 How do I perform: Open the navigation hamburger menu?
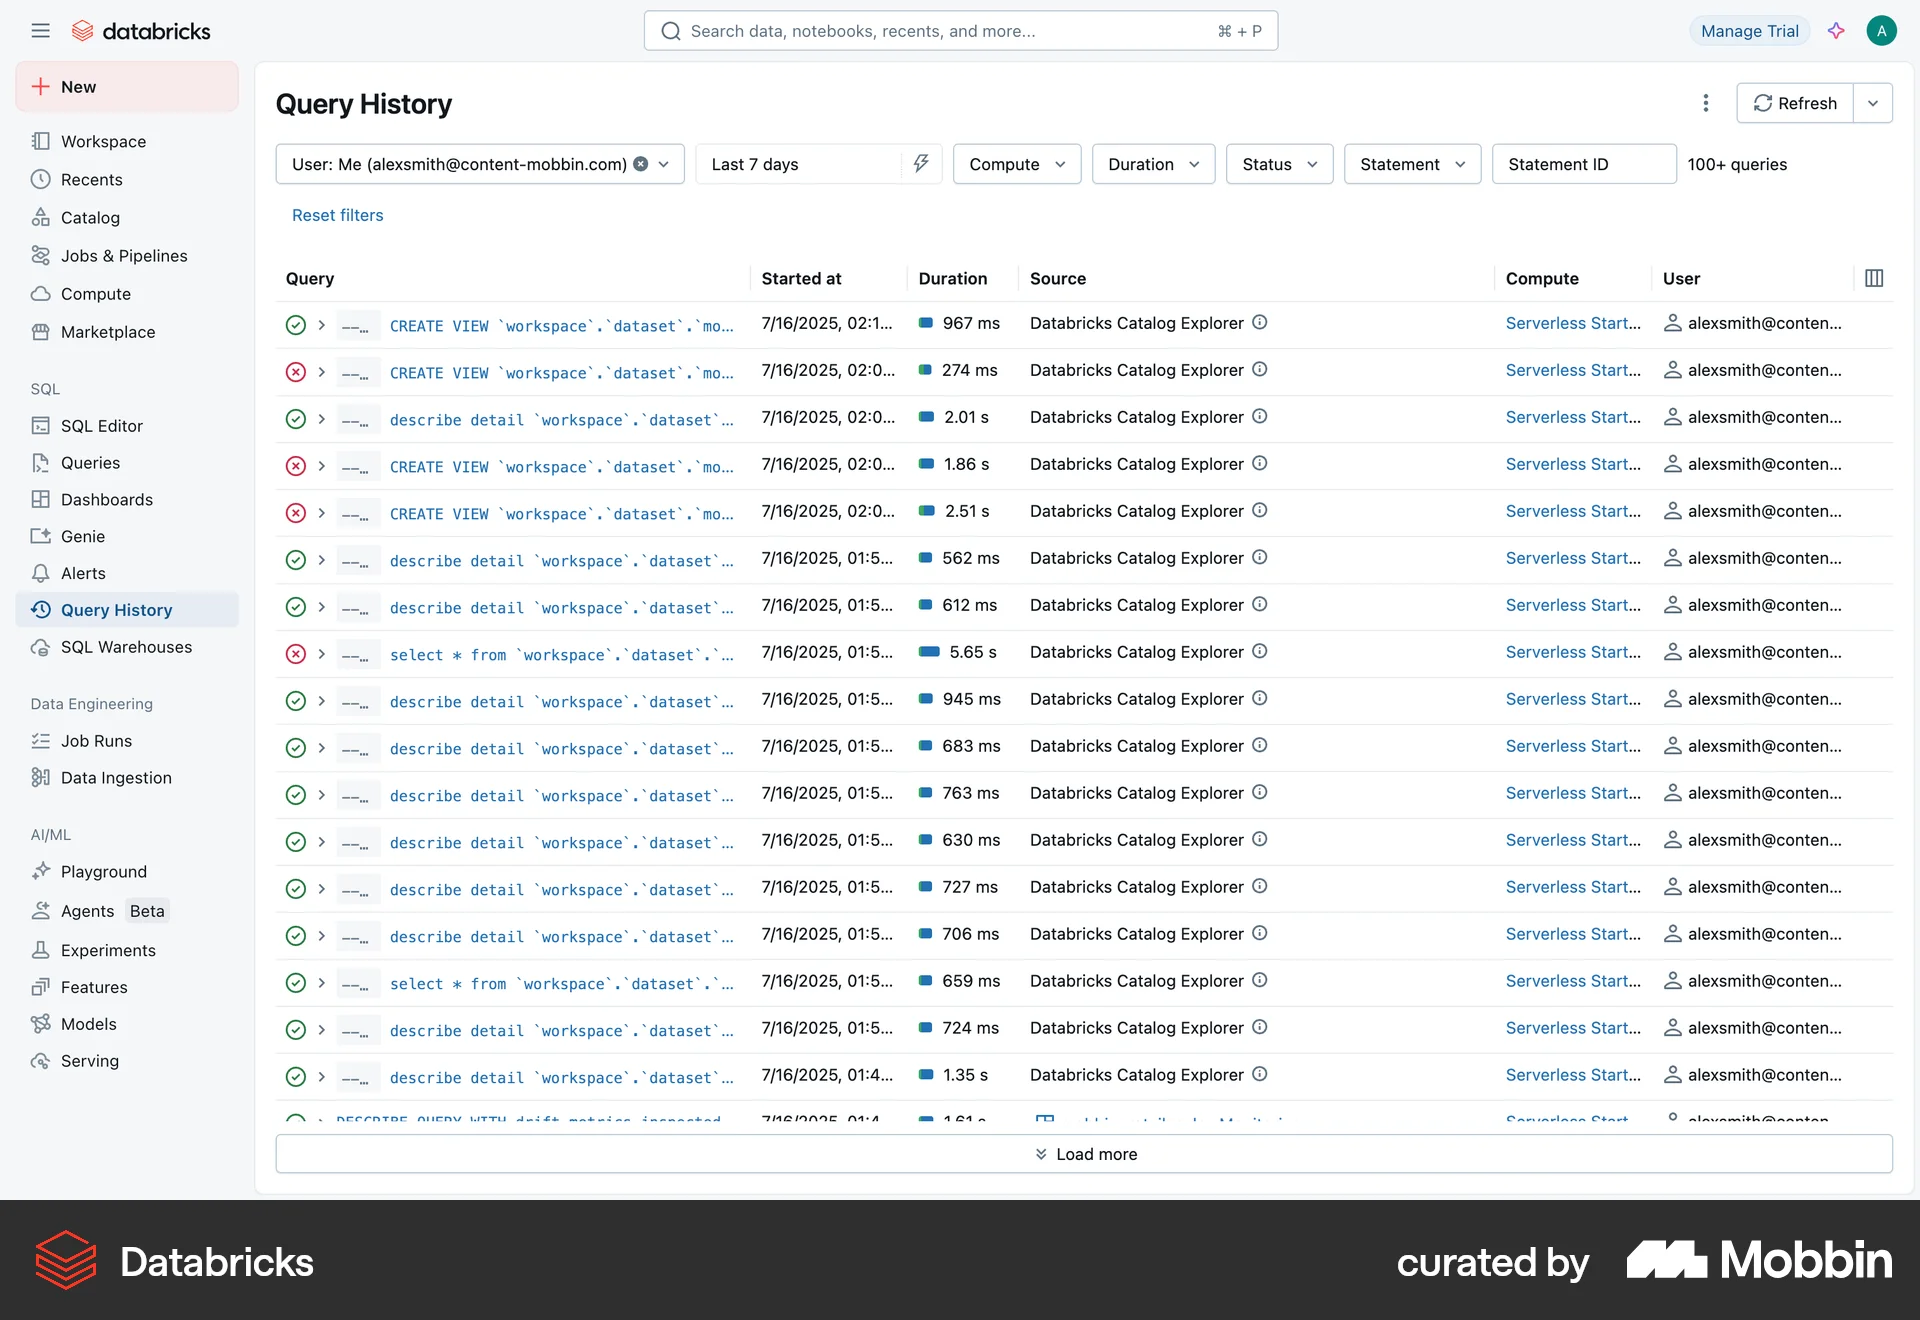(x=40, y=30)
